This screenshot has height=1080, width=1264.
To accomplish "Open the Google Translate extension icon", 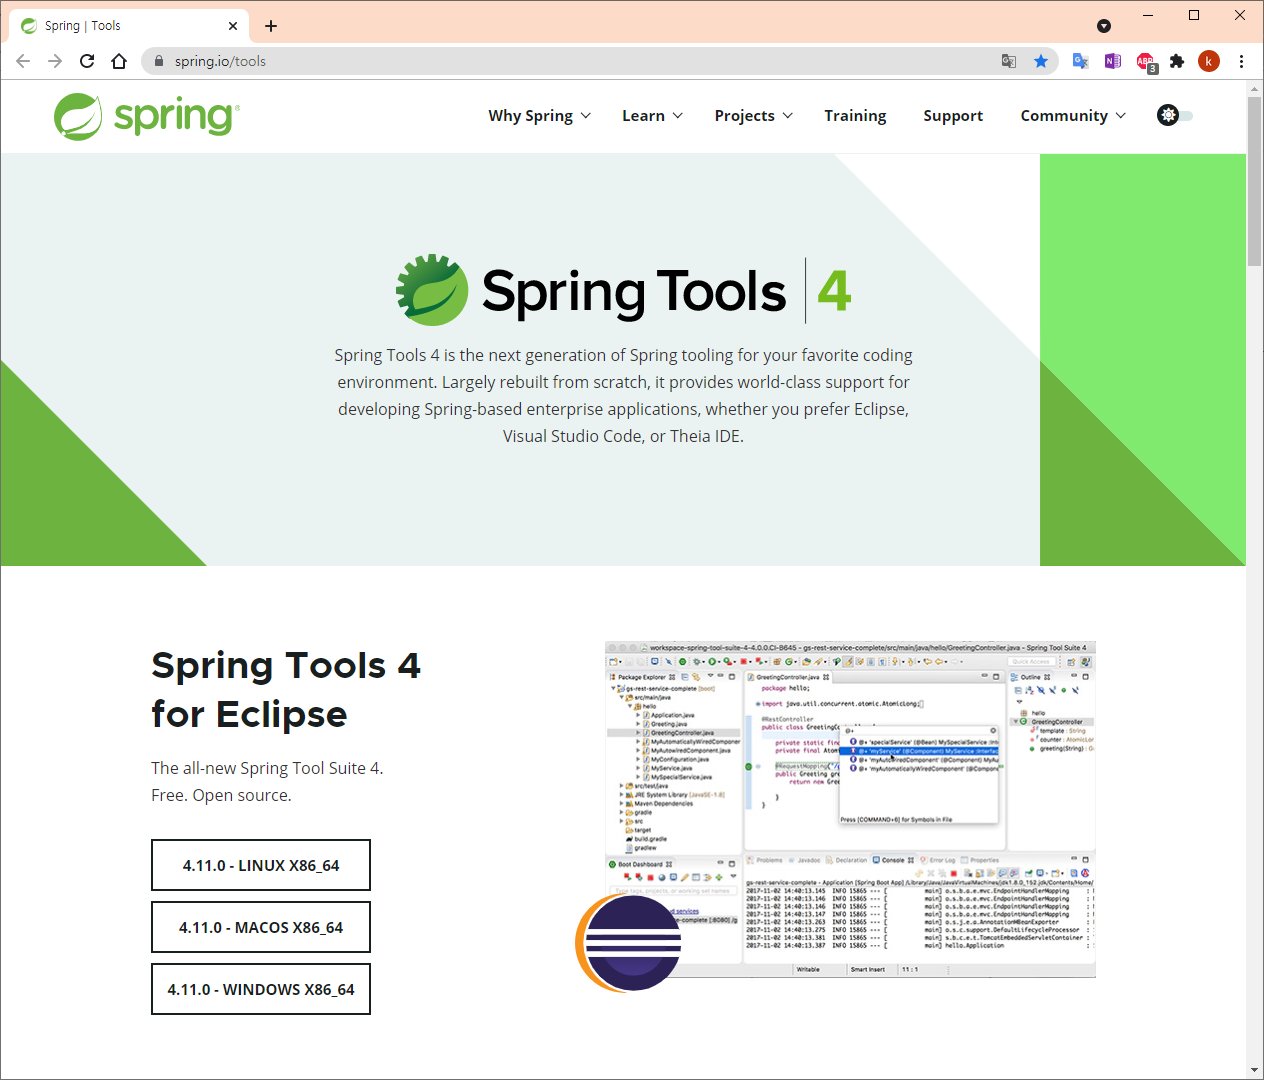I will tap(1080, 61).
